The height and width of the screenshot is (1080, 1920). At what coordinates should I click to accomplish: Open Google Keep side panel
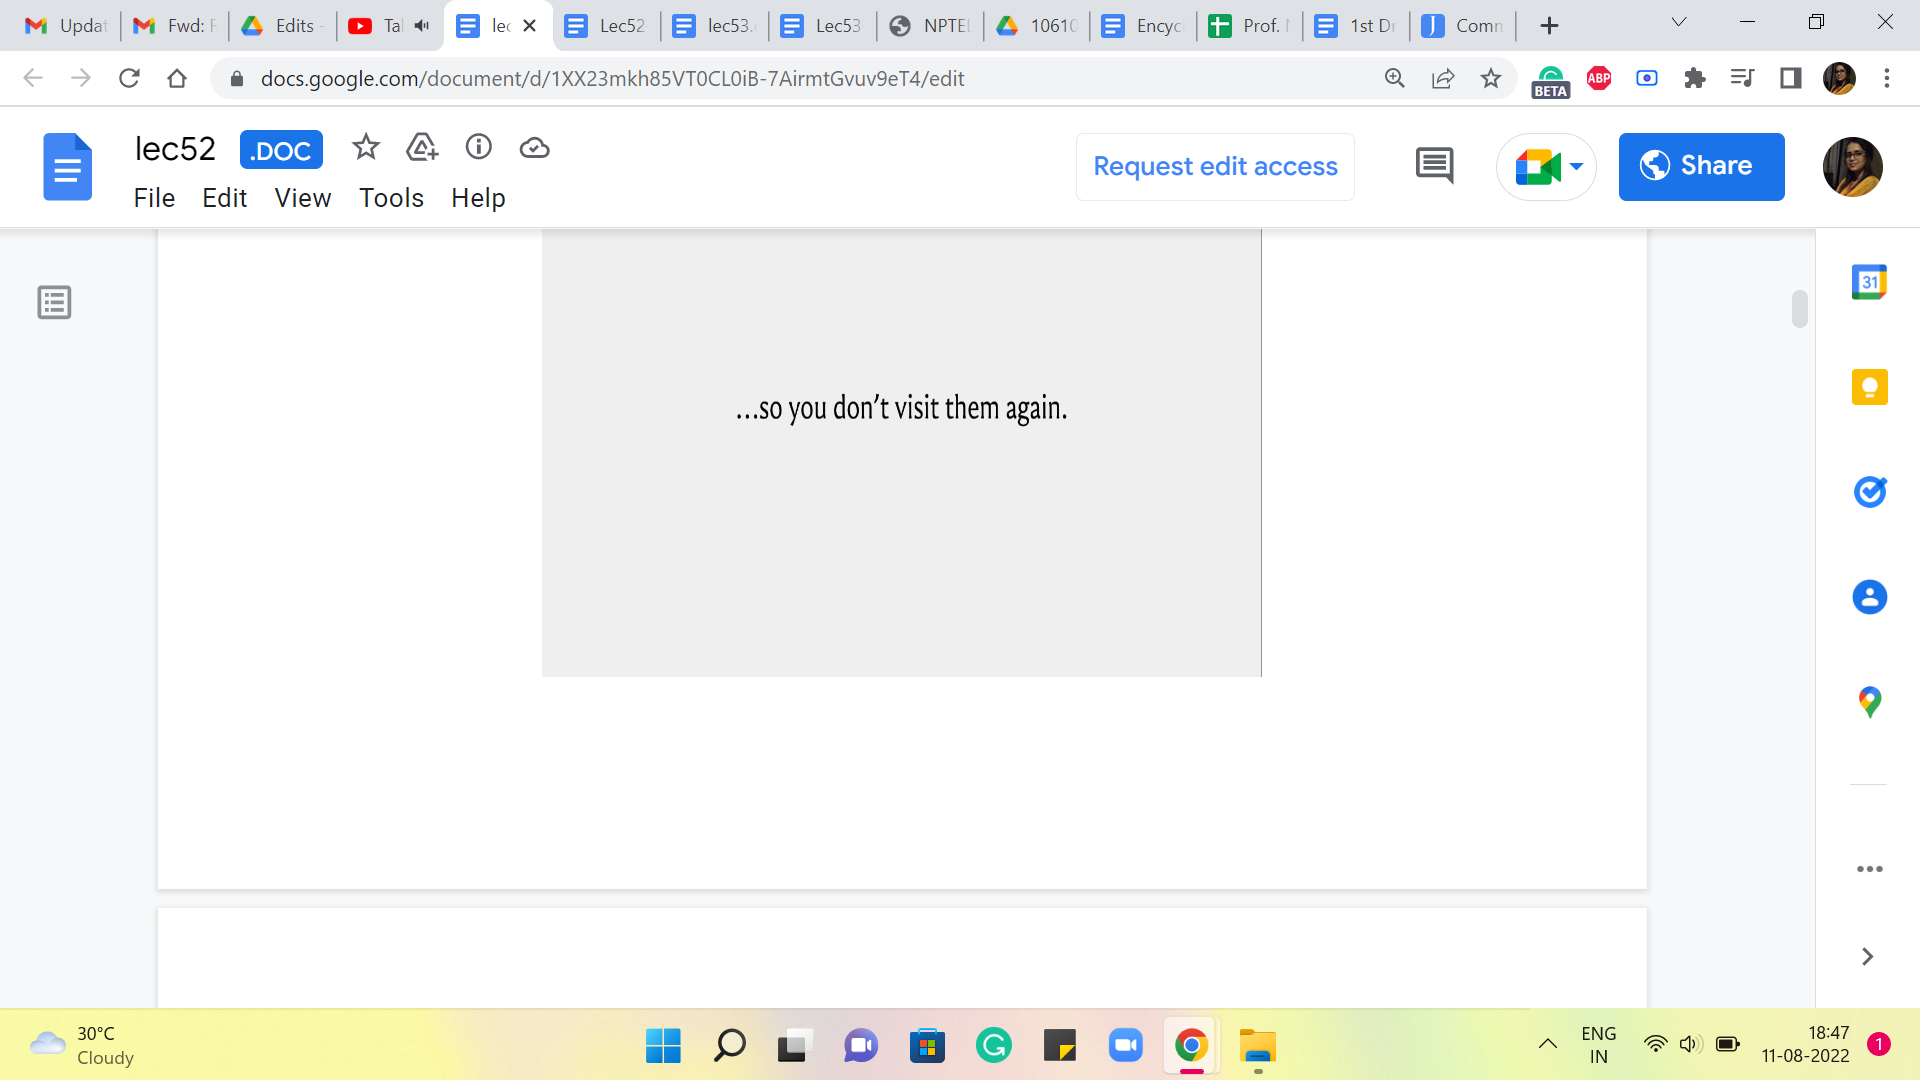click(1869, 387)
